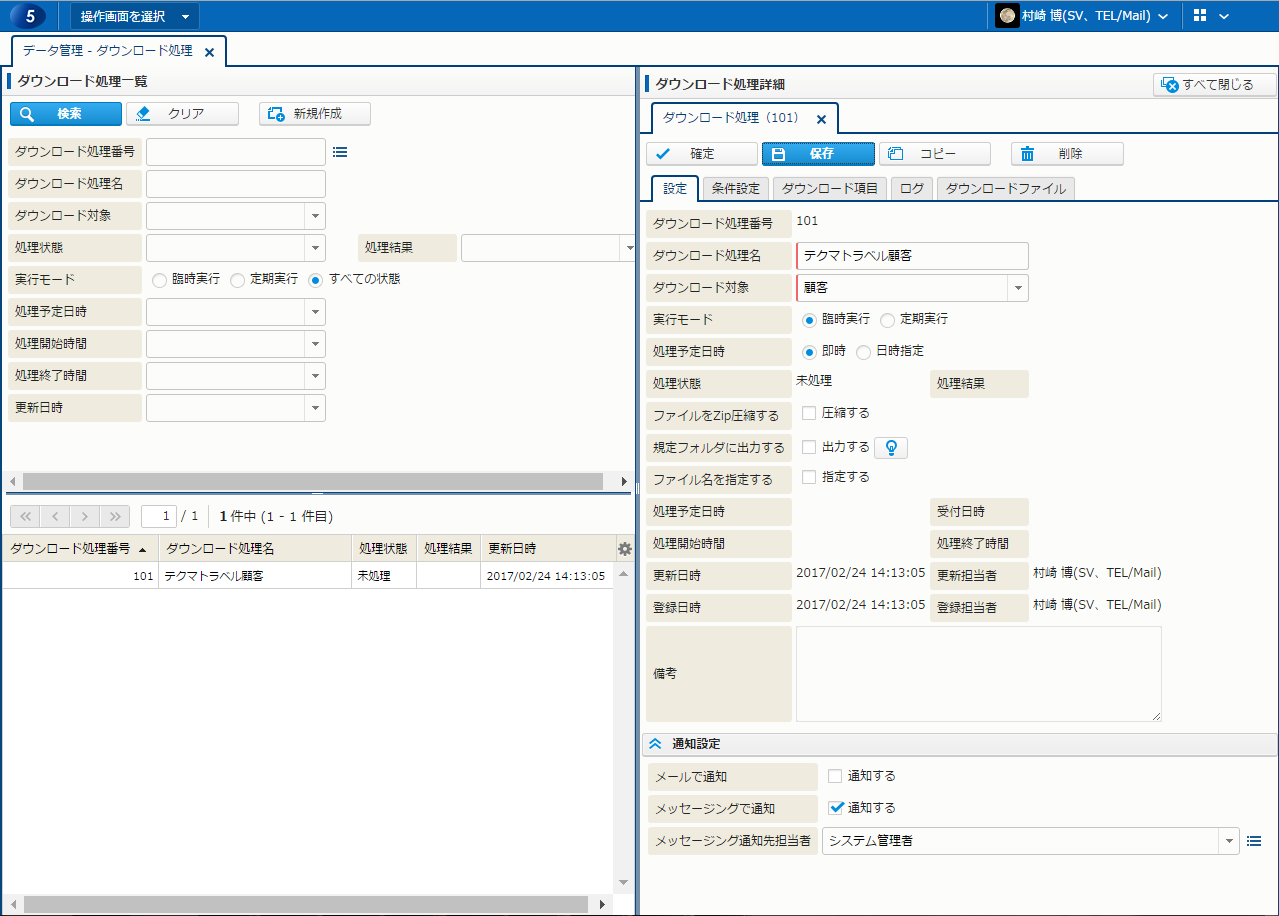Image resolution: width=1279 pixels, height=916 pixels.
Task: Switch to the 条件設定 tab
Action: pos(736,188)
